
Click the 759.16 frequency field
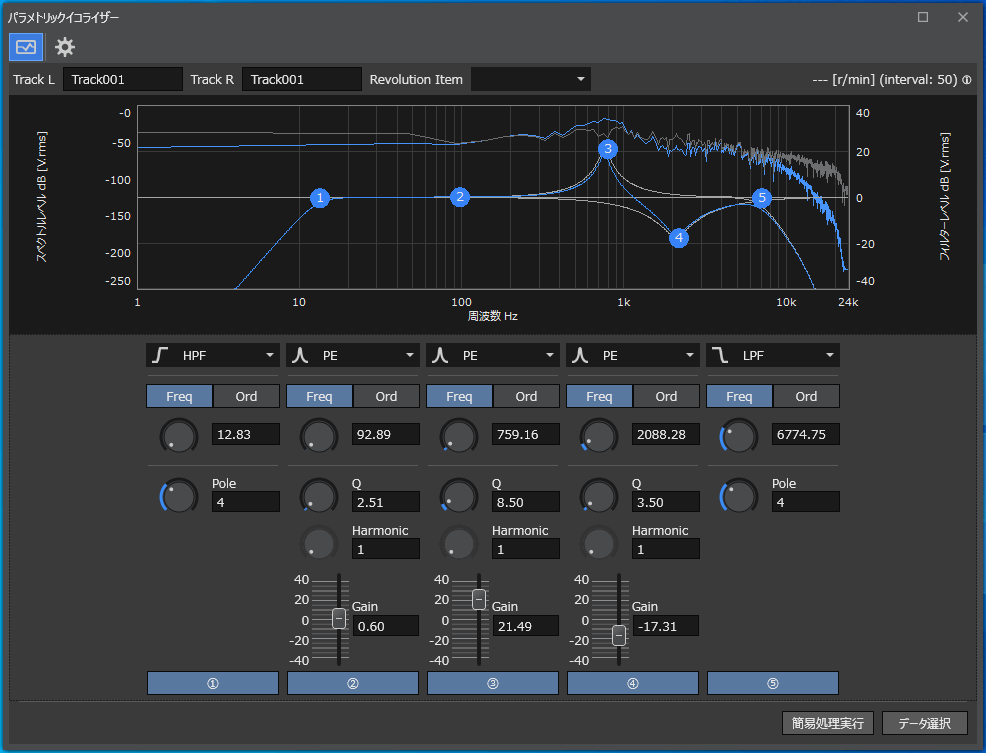click(x=526, y=435)
